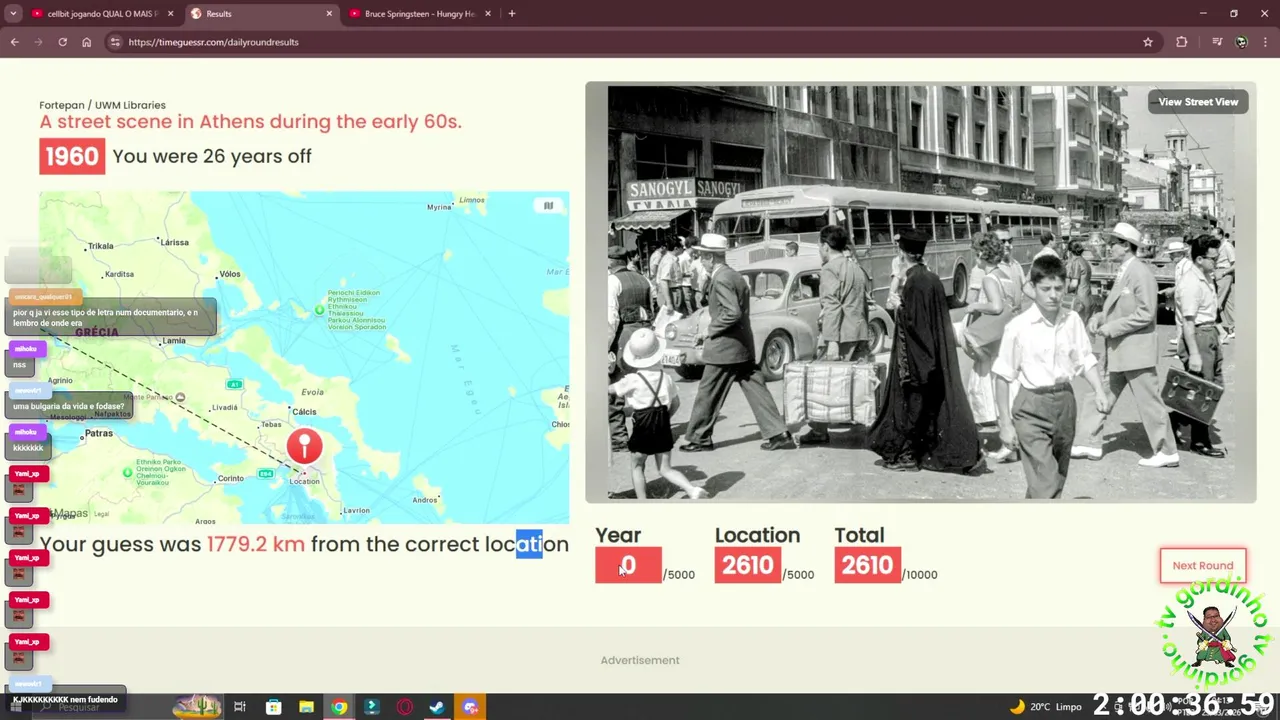Go to browser home page

pos(87,42)
